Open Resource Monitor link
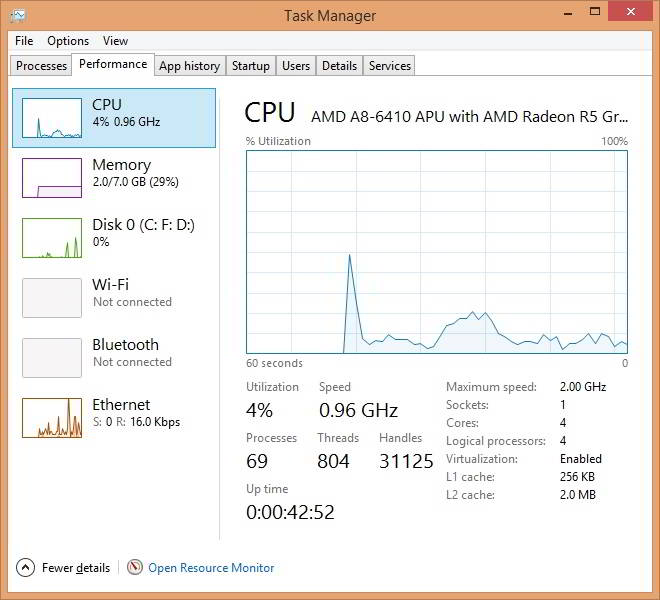 (211, 568)
